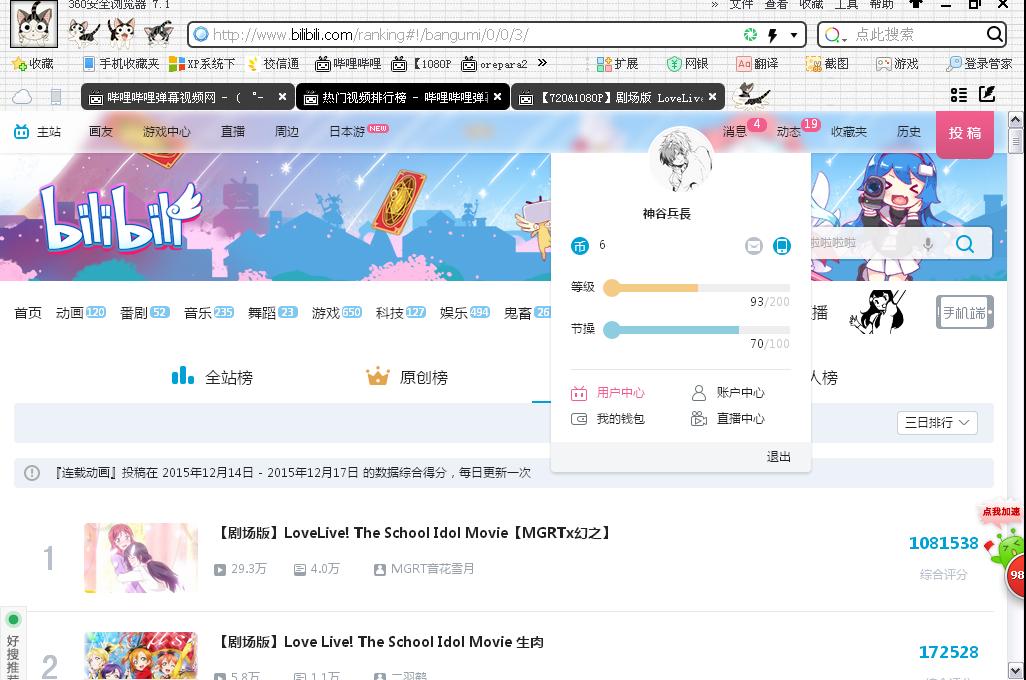Viewport: 1026px width, 680px height.
Task: Open the 番剧 category with badge 52
Action: tap(145, 313)
